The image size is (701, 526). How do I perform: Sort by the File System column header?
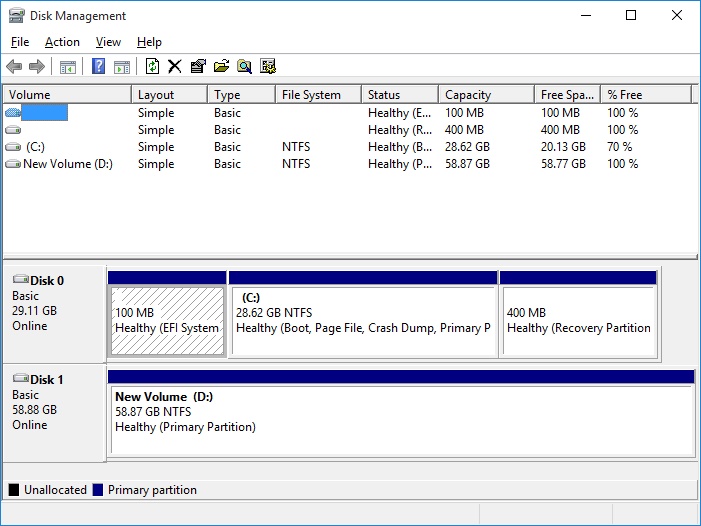click(x=316, y=95)
